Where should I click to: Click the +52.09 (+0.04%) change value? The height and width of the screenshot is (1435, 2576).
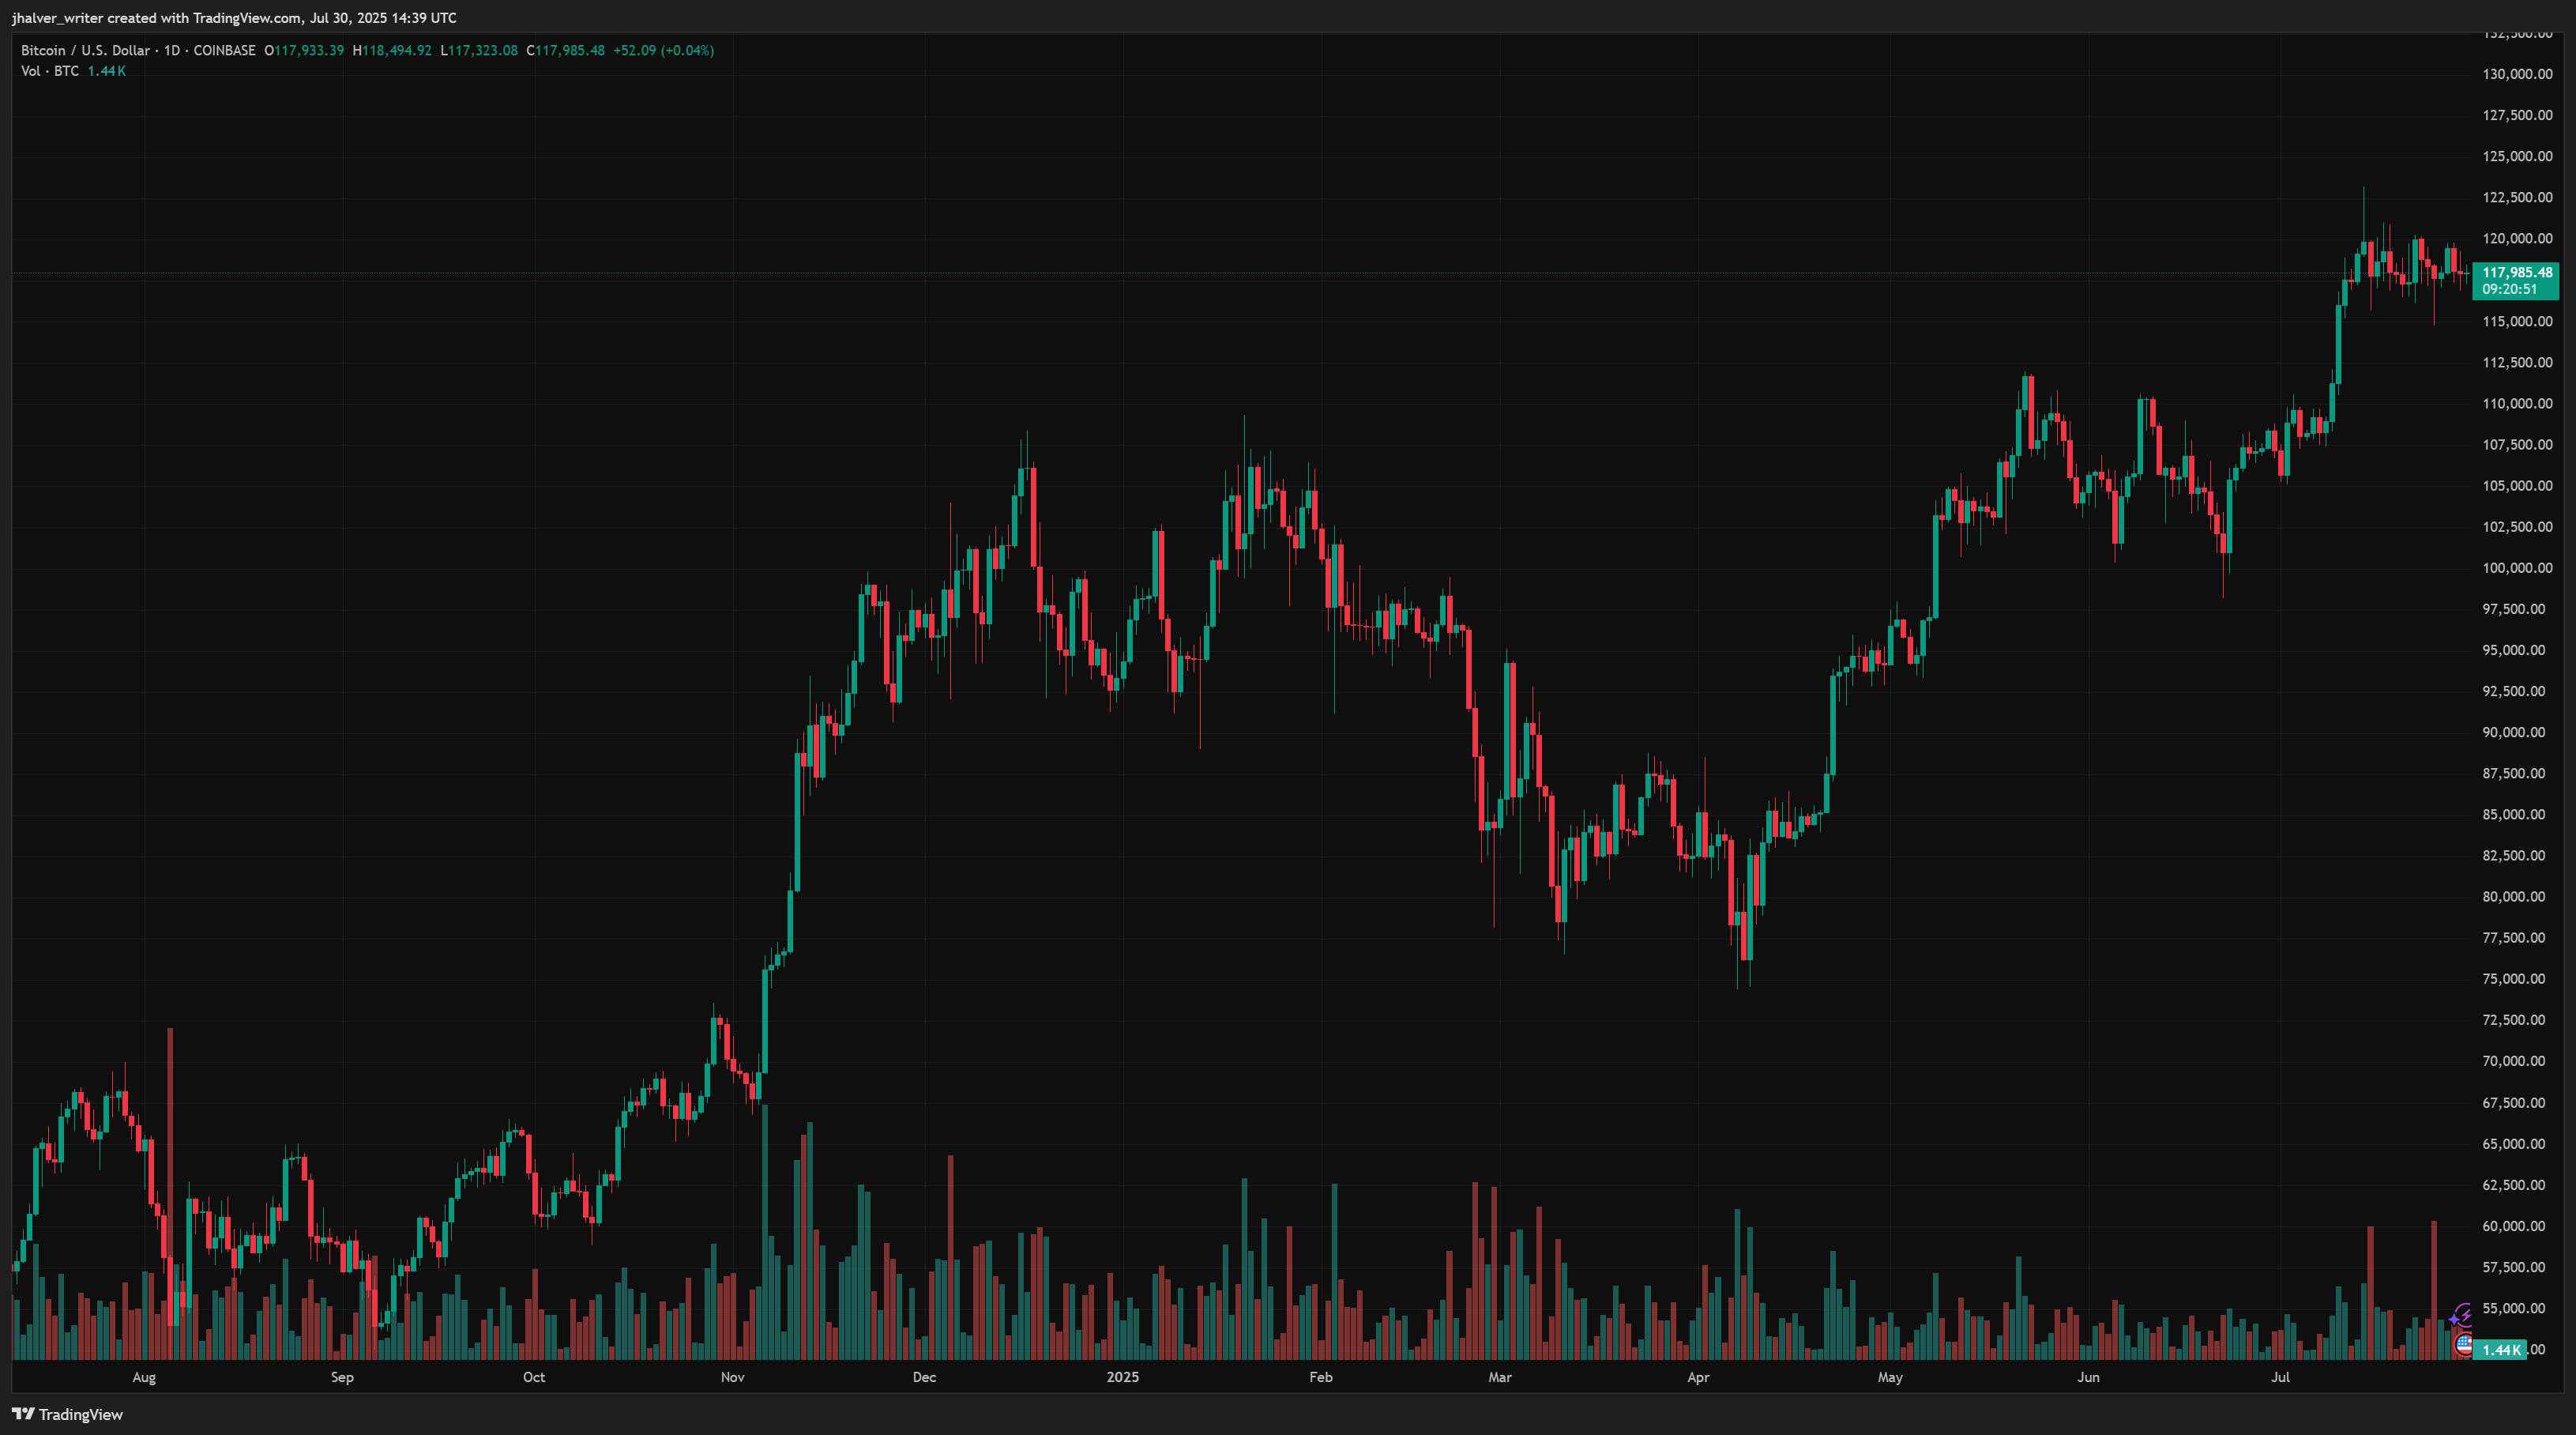click(663, 50)
